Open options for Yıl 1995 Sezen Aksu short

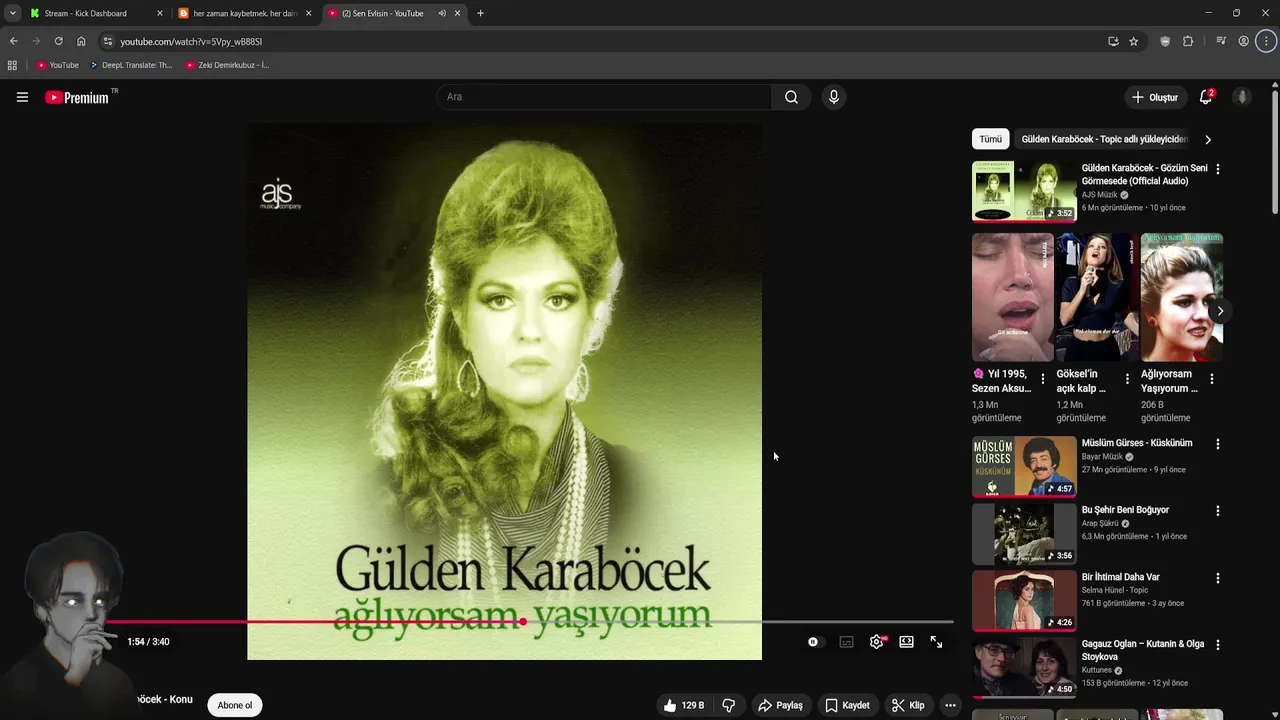coord(1042,379)
